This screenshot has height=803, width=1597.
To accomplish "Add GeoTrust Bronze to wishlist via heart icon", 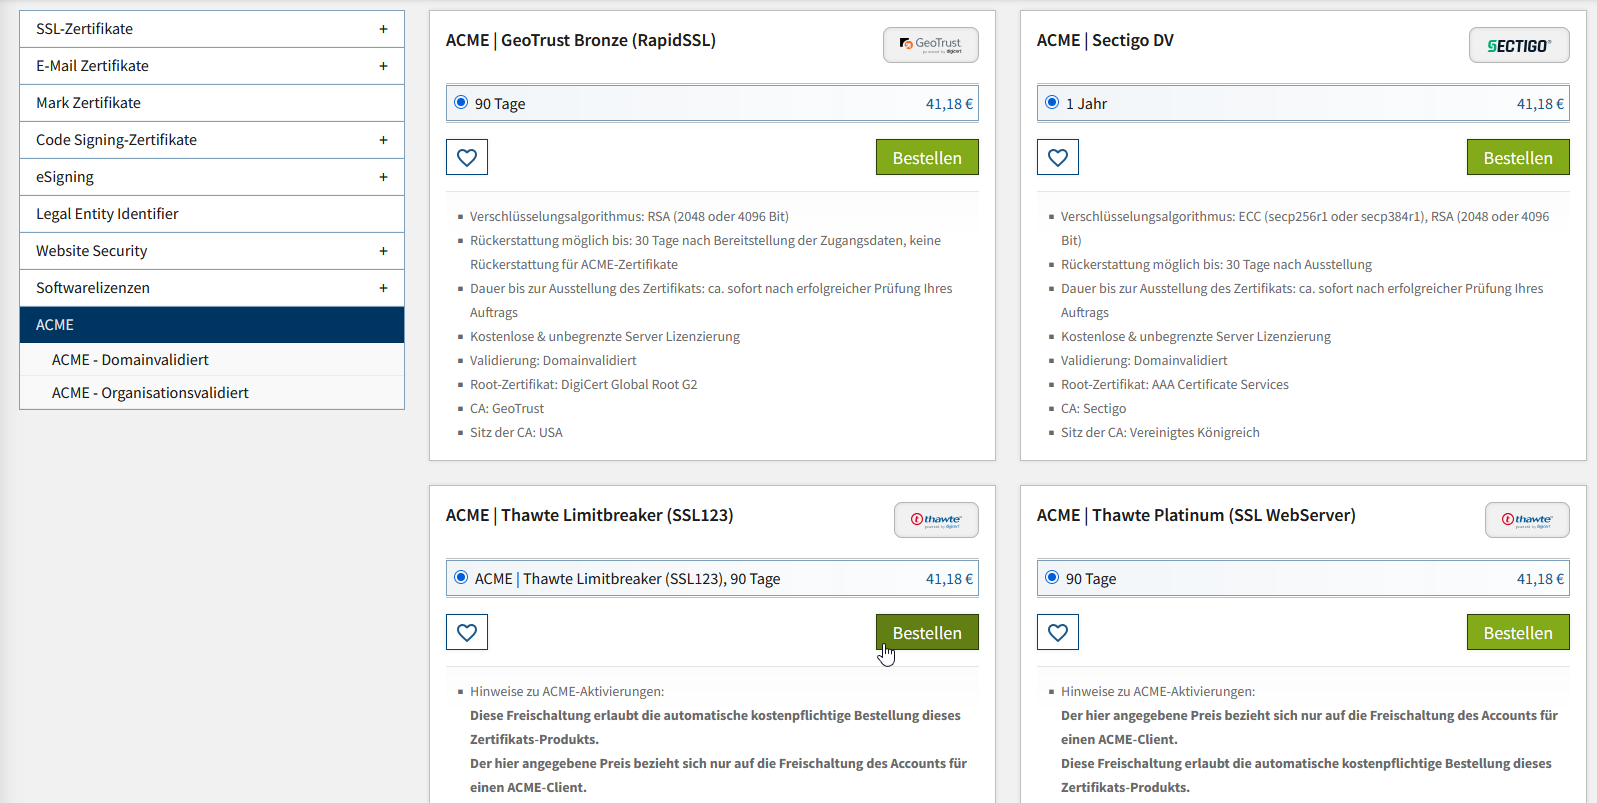I will [467, 157].
